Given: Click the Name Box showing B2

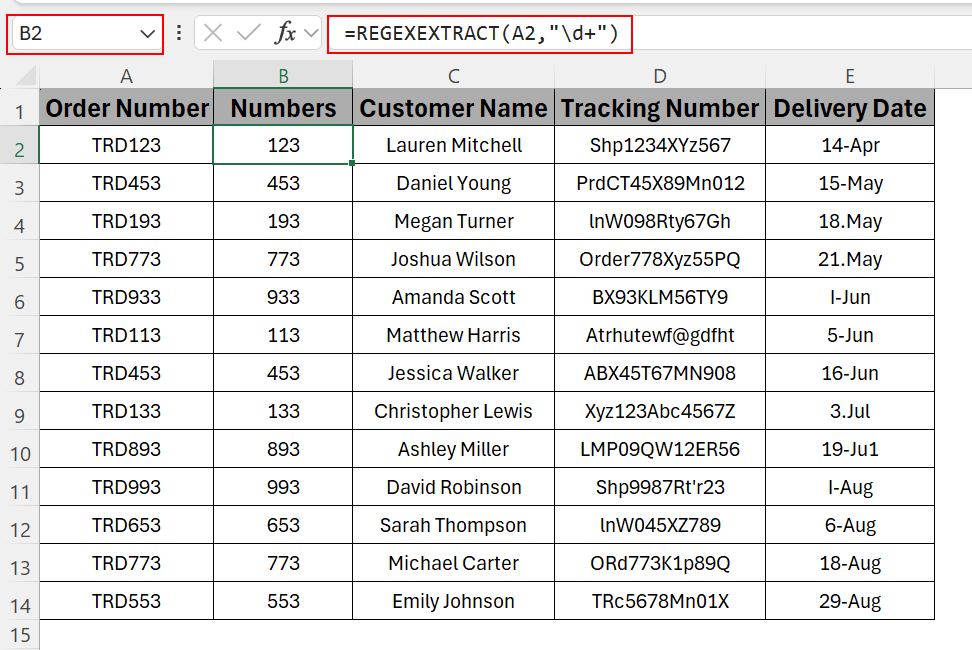Looking at the screenshot, I should click(70, 34).
